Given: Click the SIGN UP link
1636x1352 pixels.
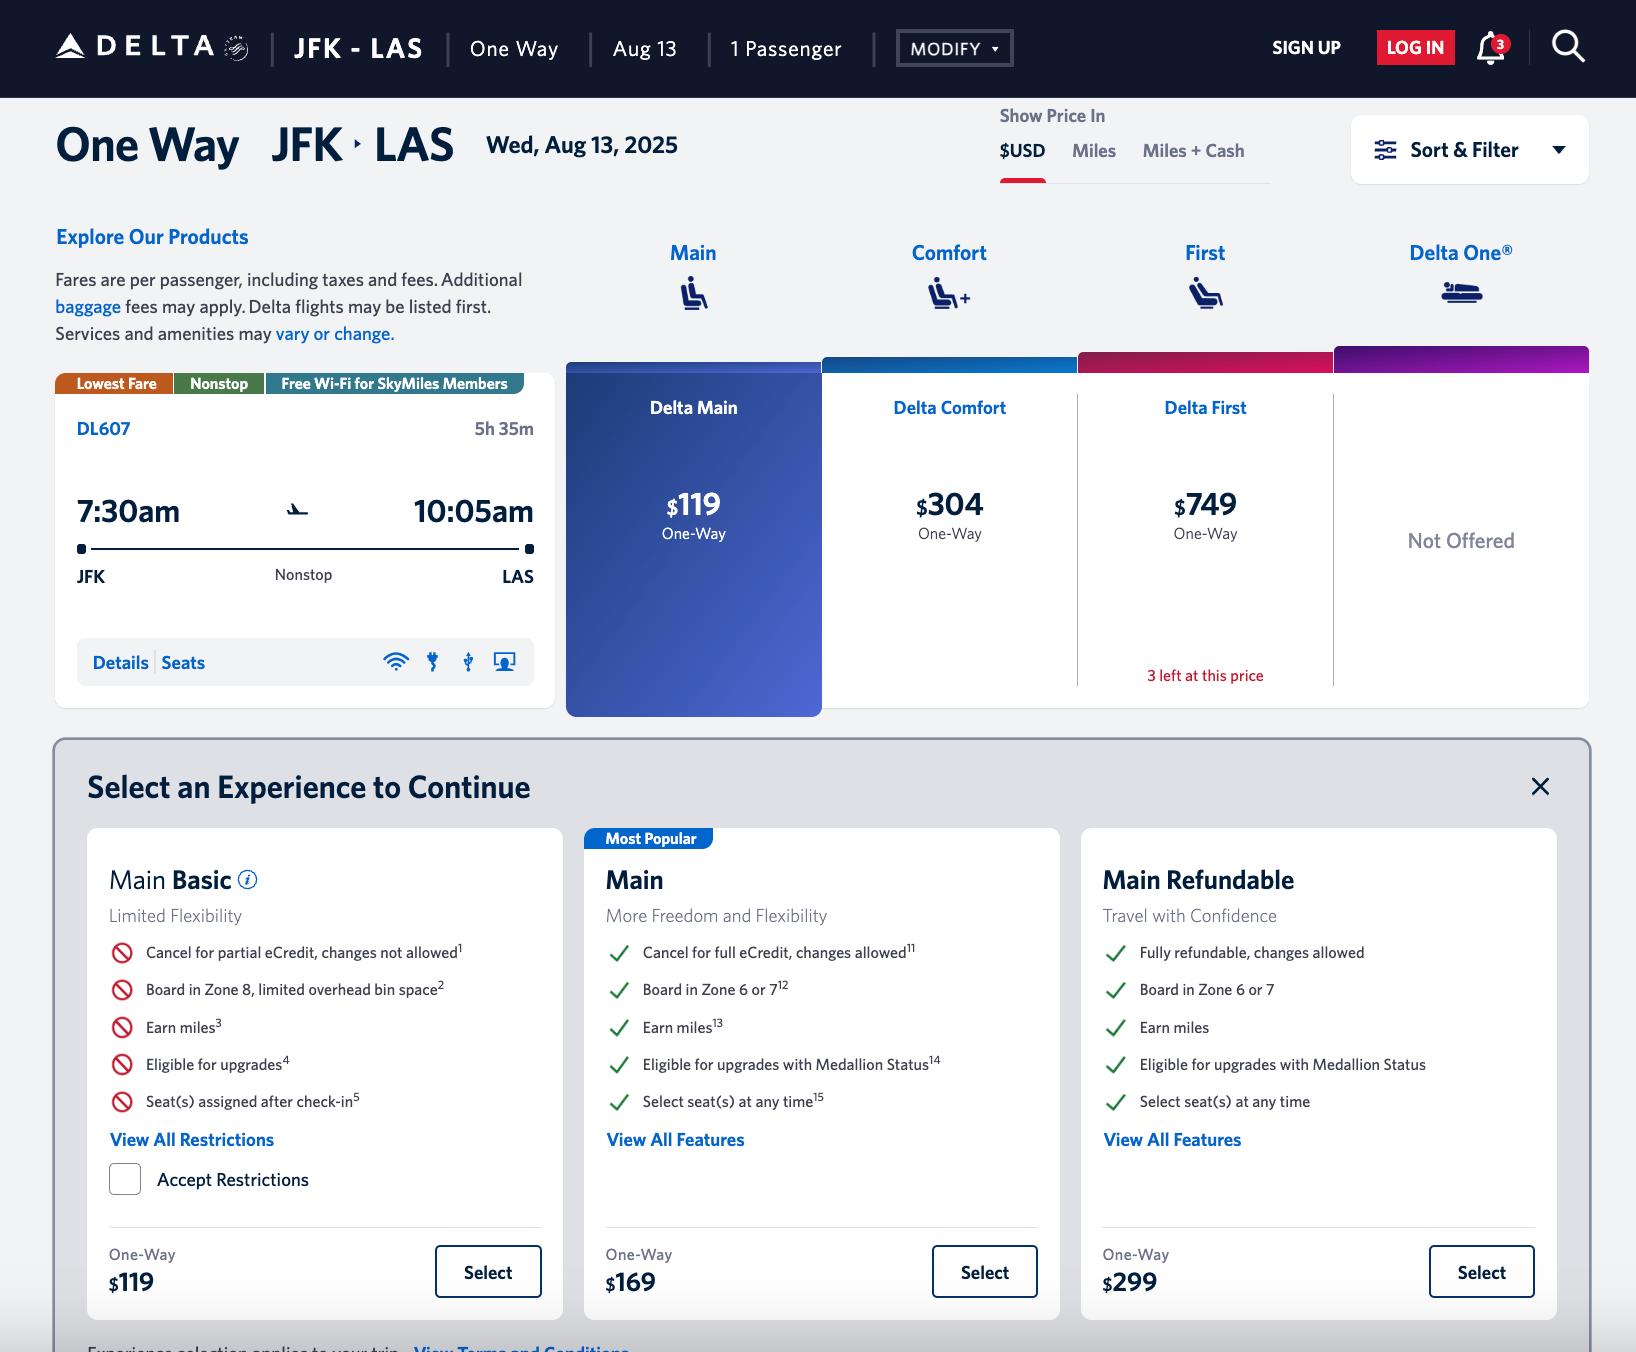Looking at the screenshot, I should click(x=1306, y=48).
